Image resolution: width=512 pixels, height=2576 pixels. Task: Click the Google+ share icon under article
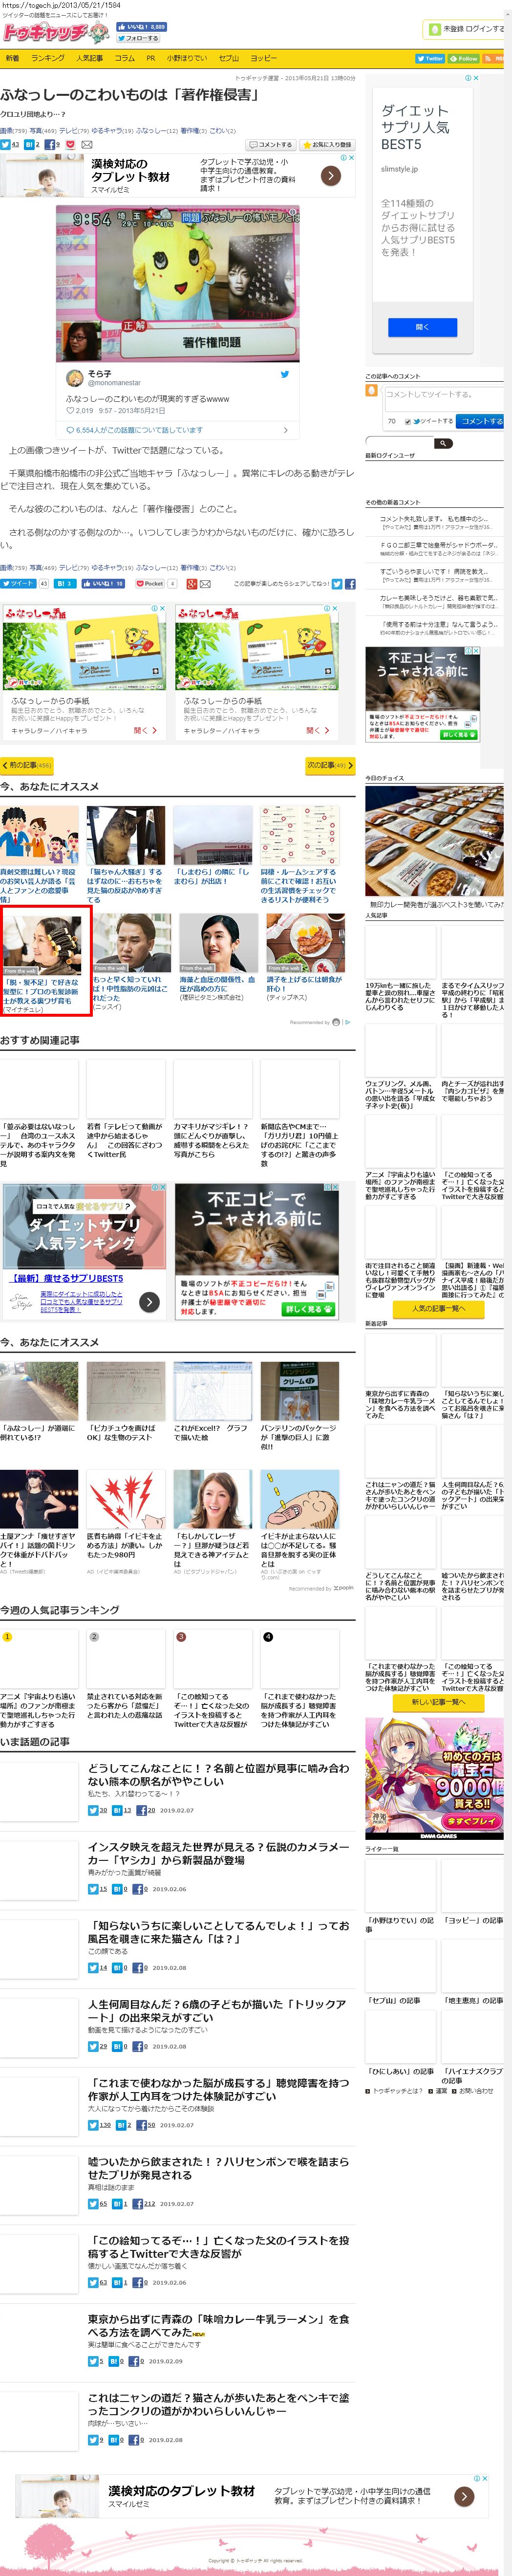[191, 583]
